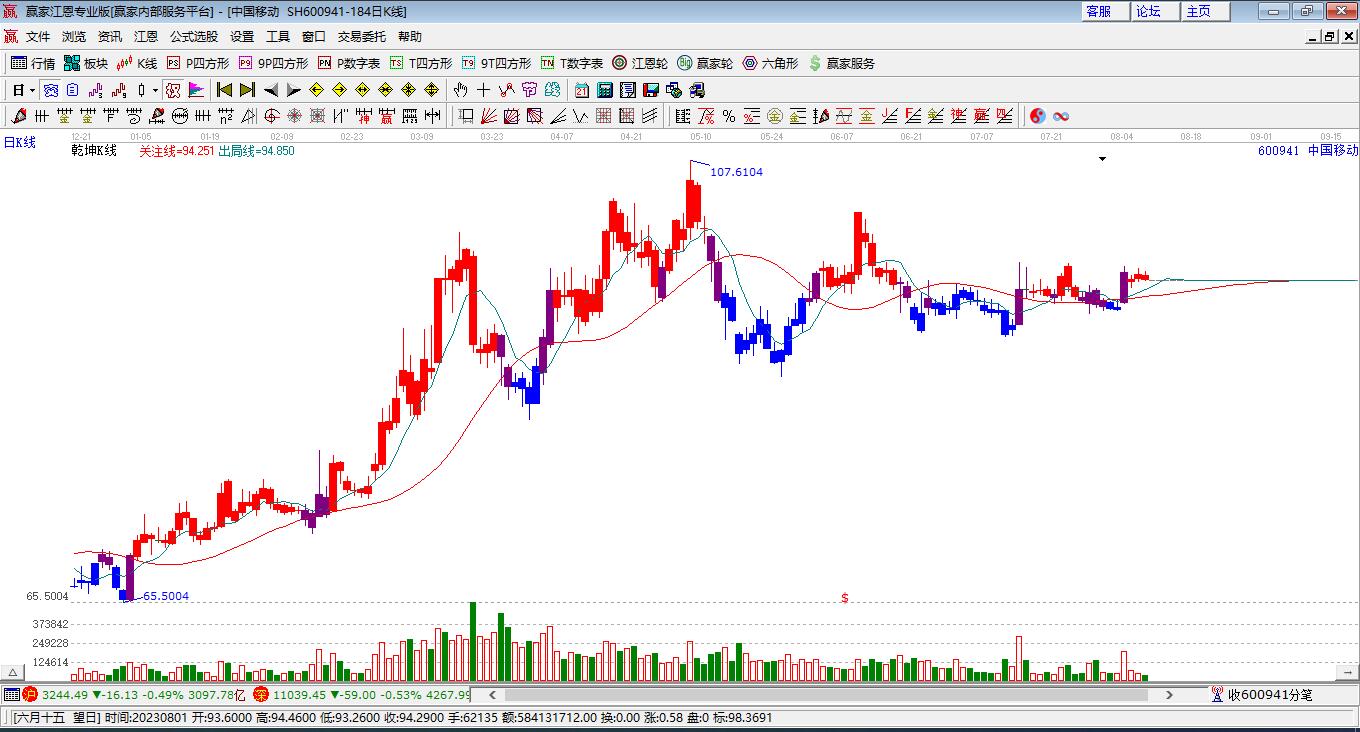This screenshot has height=732, width=1360.
Task: Click the yellow diamond right-arrow icon
Action: click(x=339, y=90)
